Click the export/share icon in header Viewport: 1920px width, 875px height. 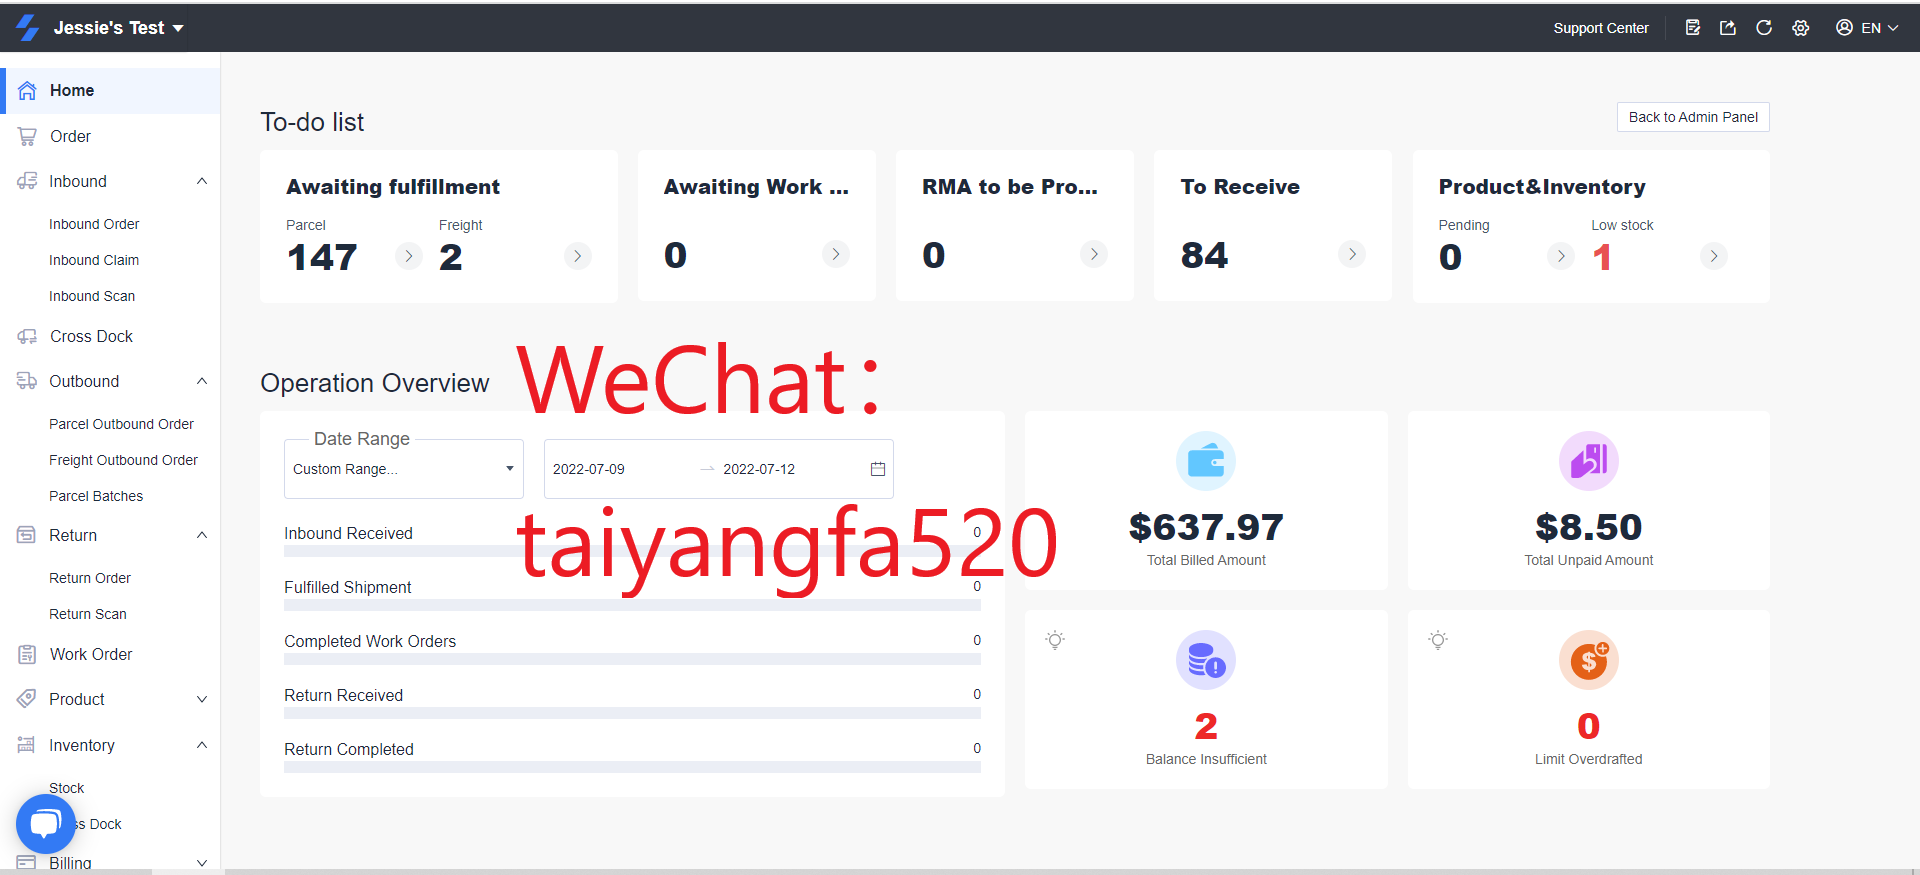point(1728,28)
